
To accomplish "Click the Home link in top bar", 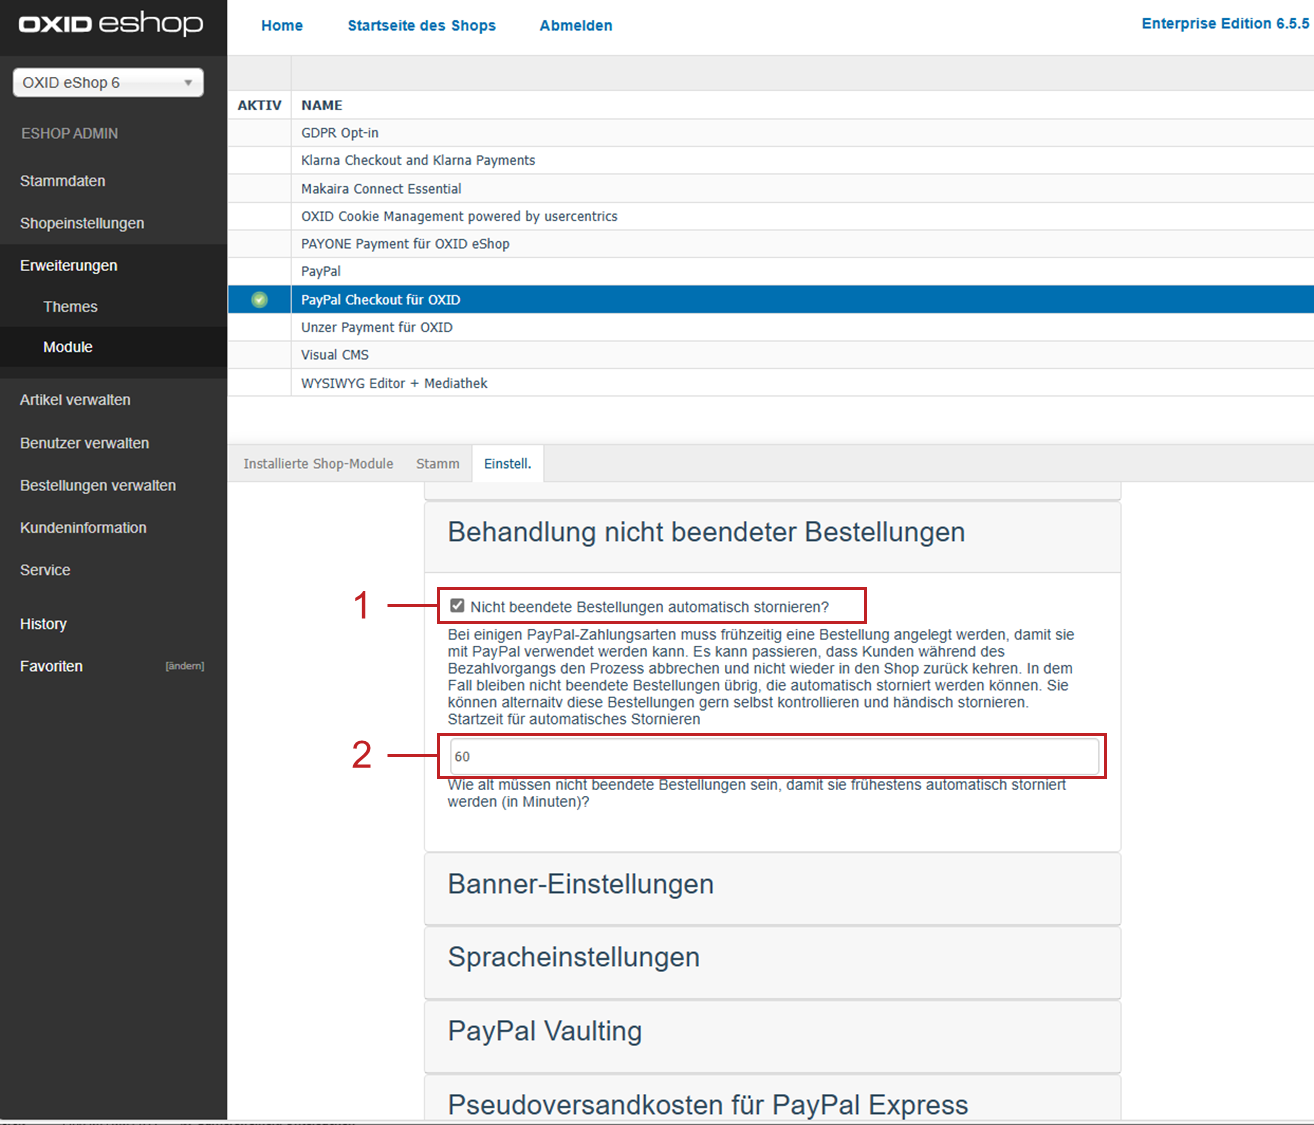I will coord(282,26).
